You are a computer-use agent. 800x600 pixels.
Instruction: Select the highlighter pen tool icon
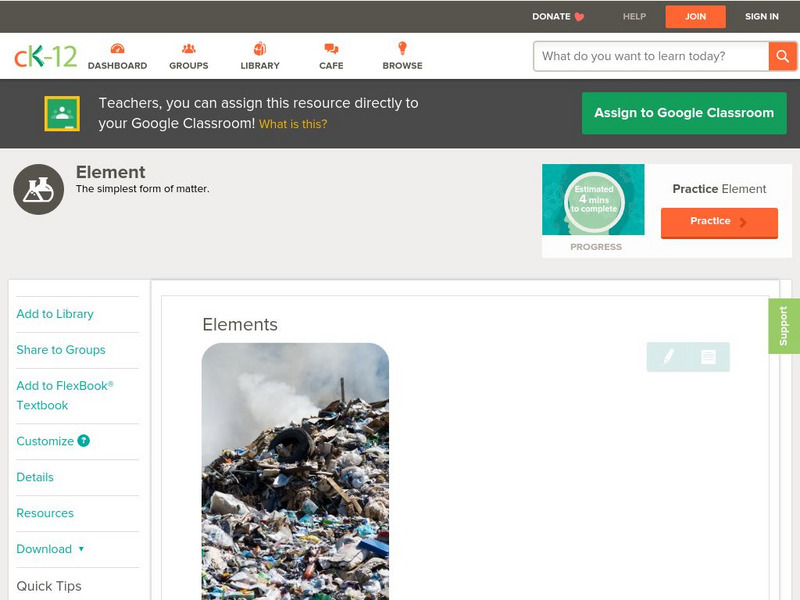coord(668,356)
